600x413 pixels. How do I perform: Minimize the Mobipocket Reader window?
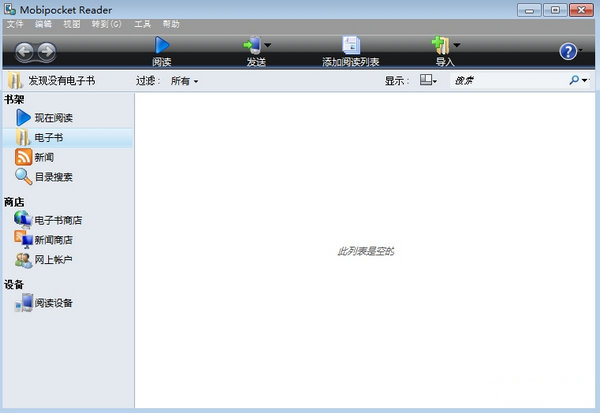point(529,10)
